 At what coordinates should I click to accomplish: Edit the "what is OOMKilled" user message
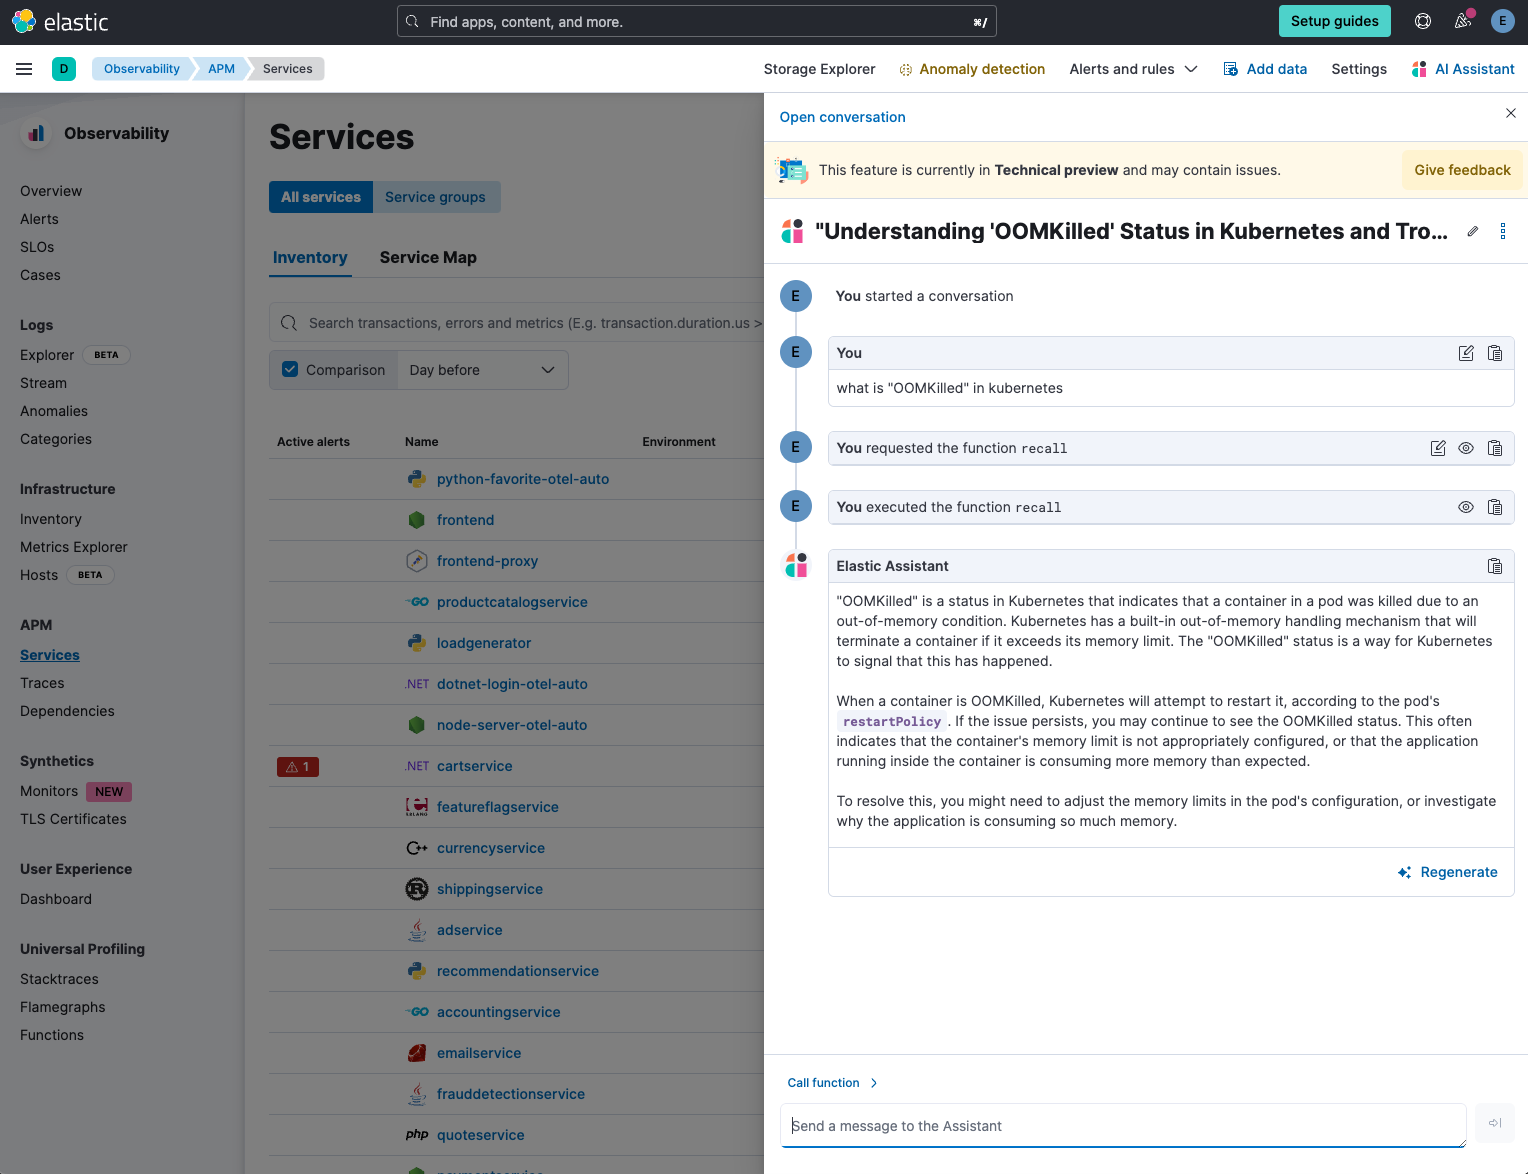pyautogui.click(x=1465, y=353)
